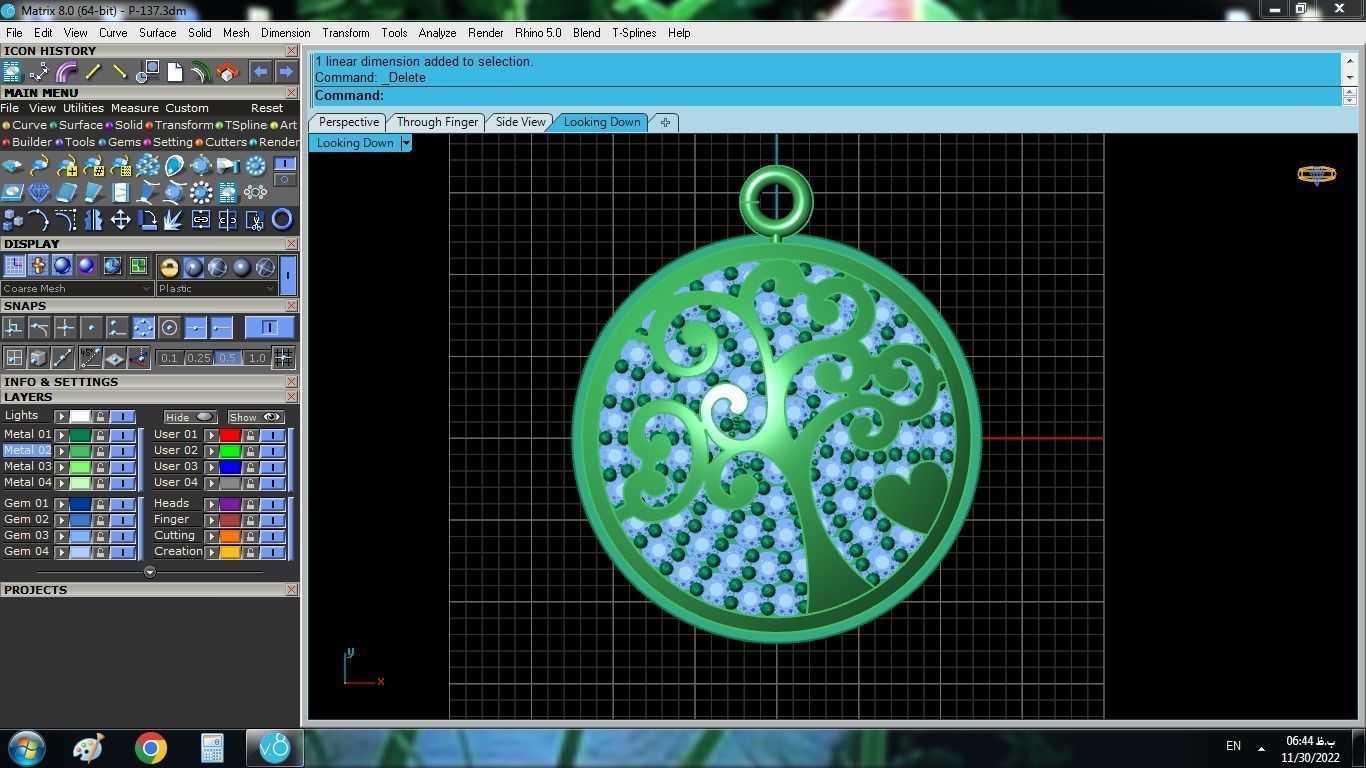The height and width of the screenshot is (768, 1366).
Task: Toggle the tangent snap icon
Action: (39, 327)
